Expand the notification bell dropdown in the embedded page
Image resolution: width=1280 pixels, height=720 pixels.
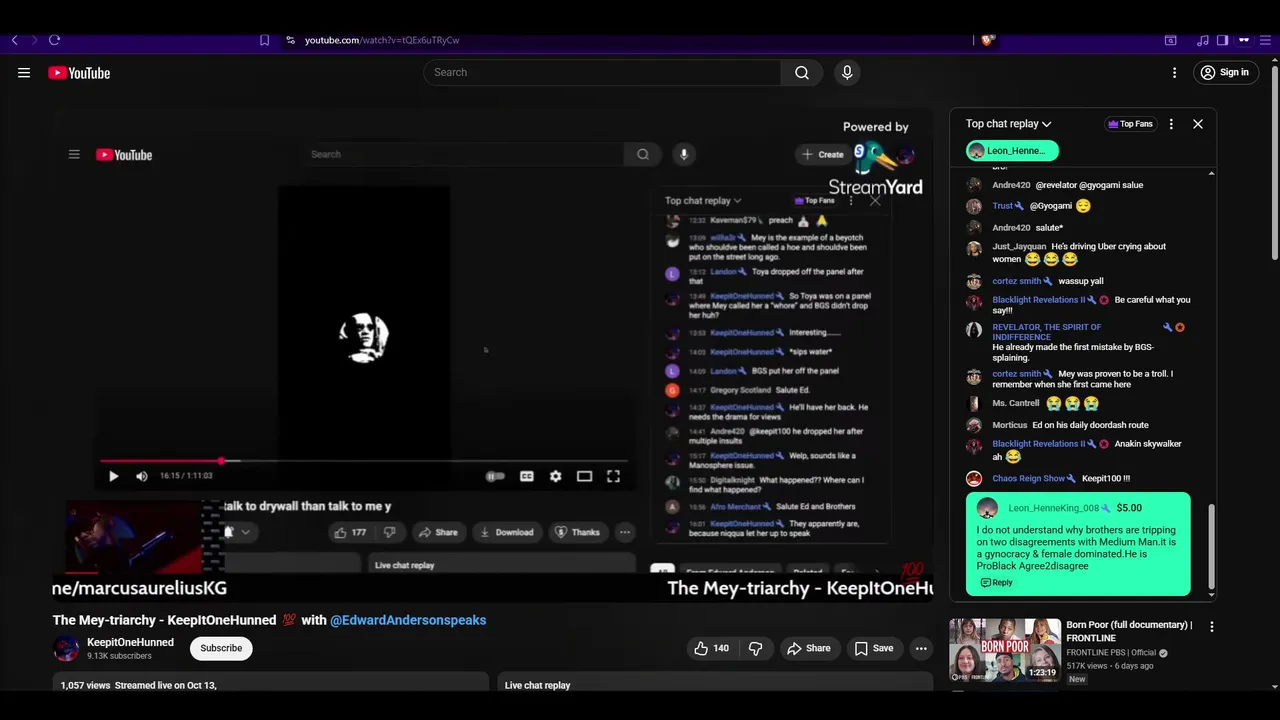pos(237,532)
